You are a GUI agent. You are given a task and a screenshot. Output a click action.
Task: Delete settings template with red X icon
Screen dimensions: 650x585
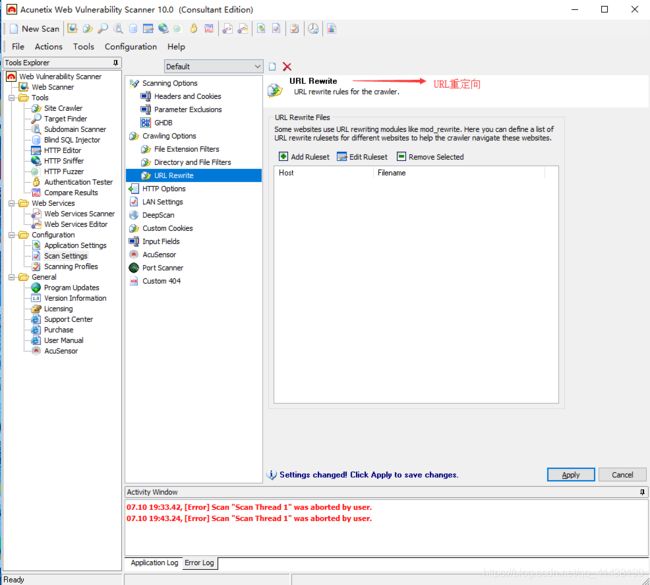coord(287,67)
